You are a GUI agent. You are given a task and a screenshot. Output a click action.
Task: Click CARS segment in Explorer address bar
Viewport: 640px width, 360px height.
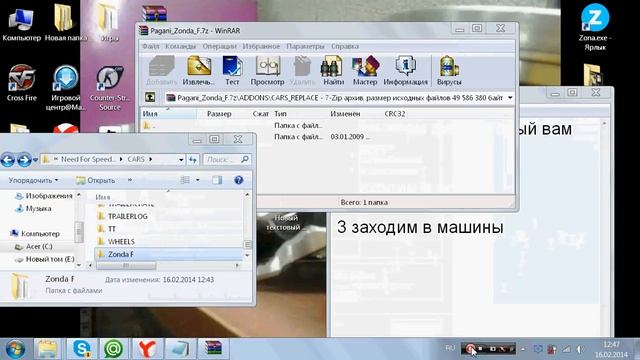pos(136,159)
